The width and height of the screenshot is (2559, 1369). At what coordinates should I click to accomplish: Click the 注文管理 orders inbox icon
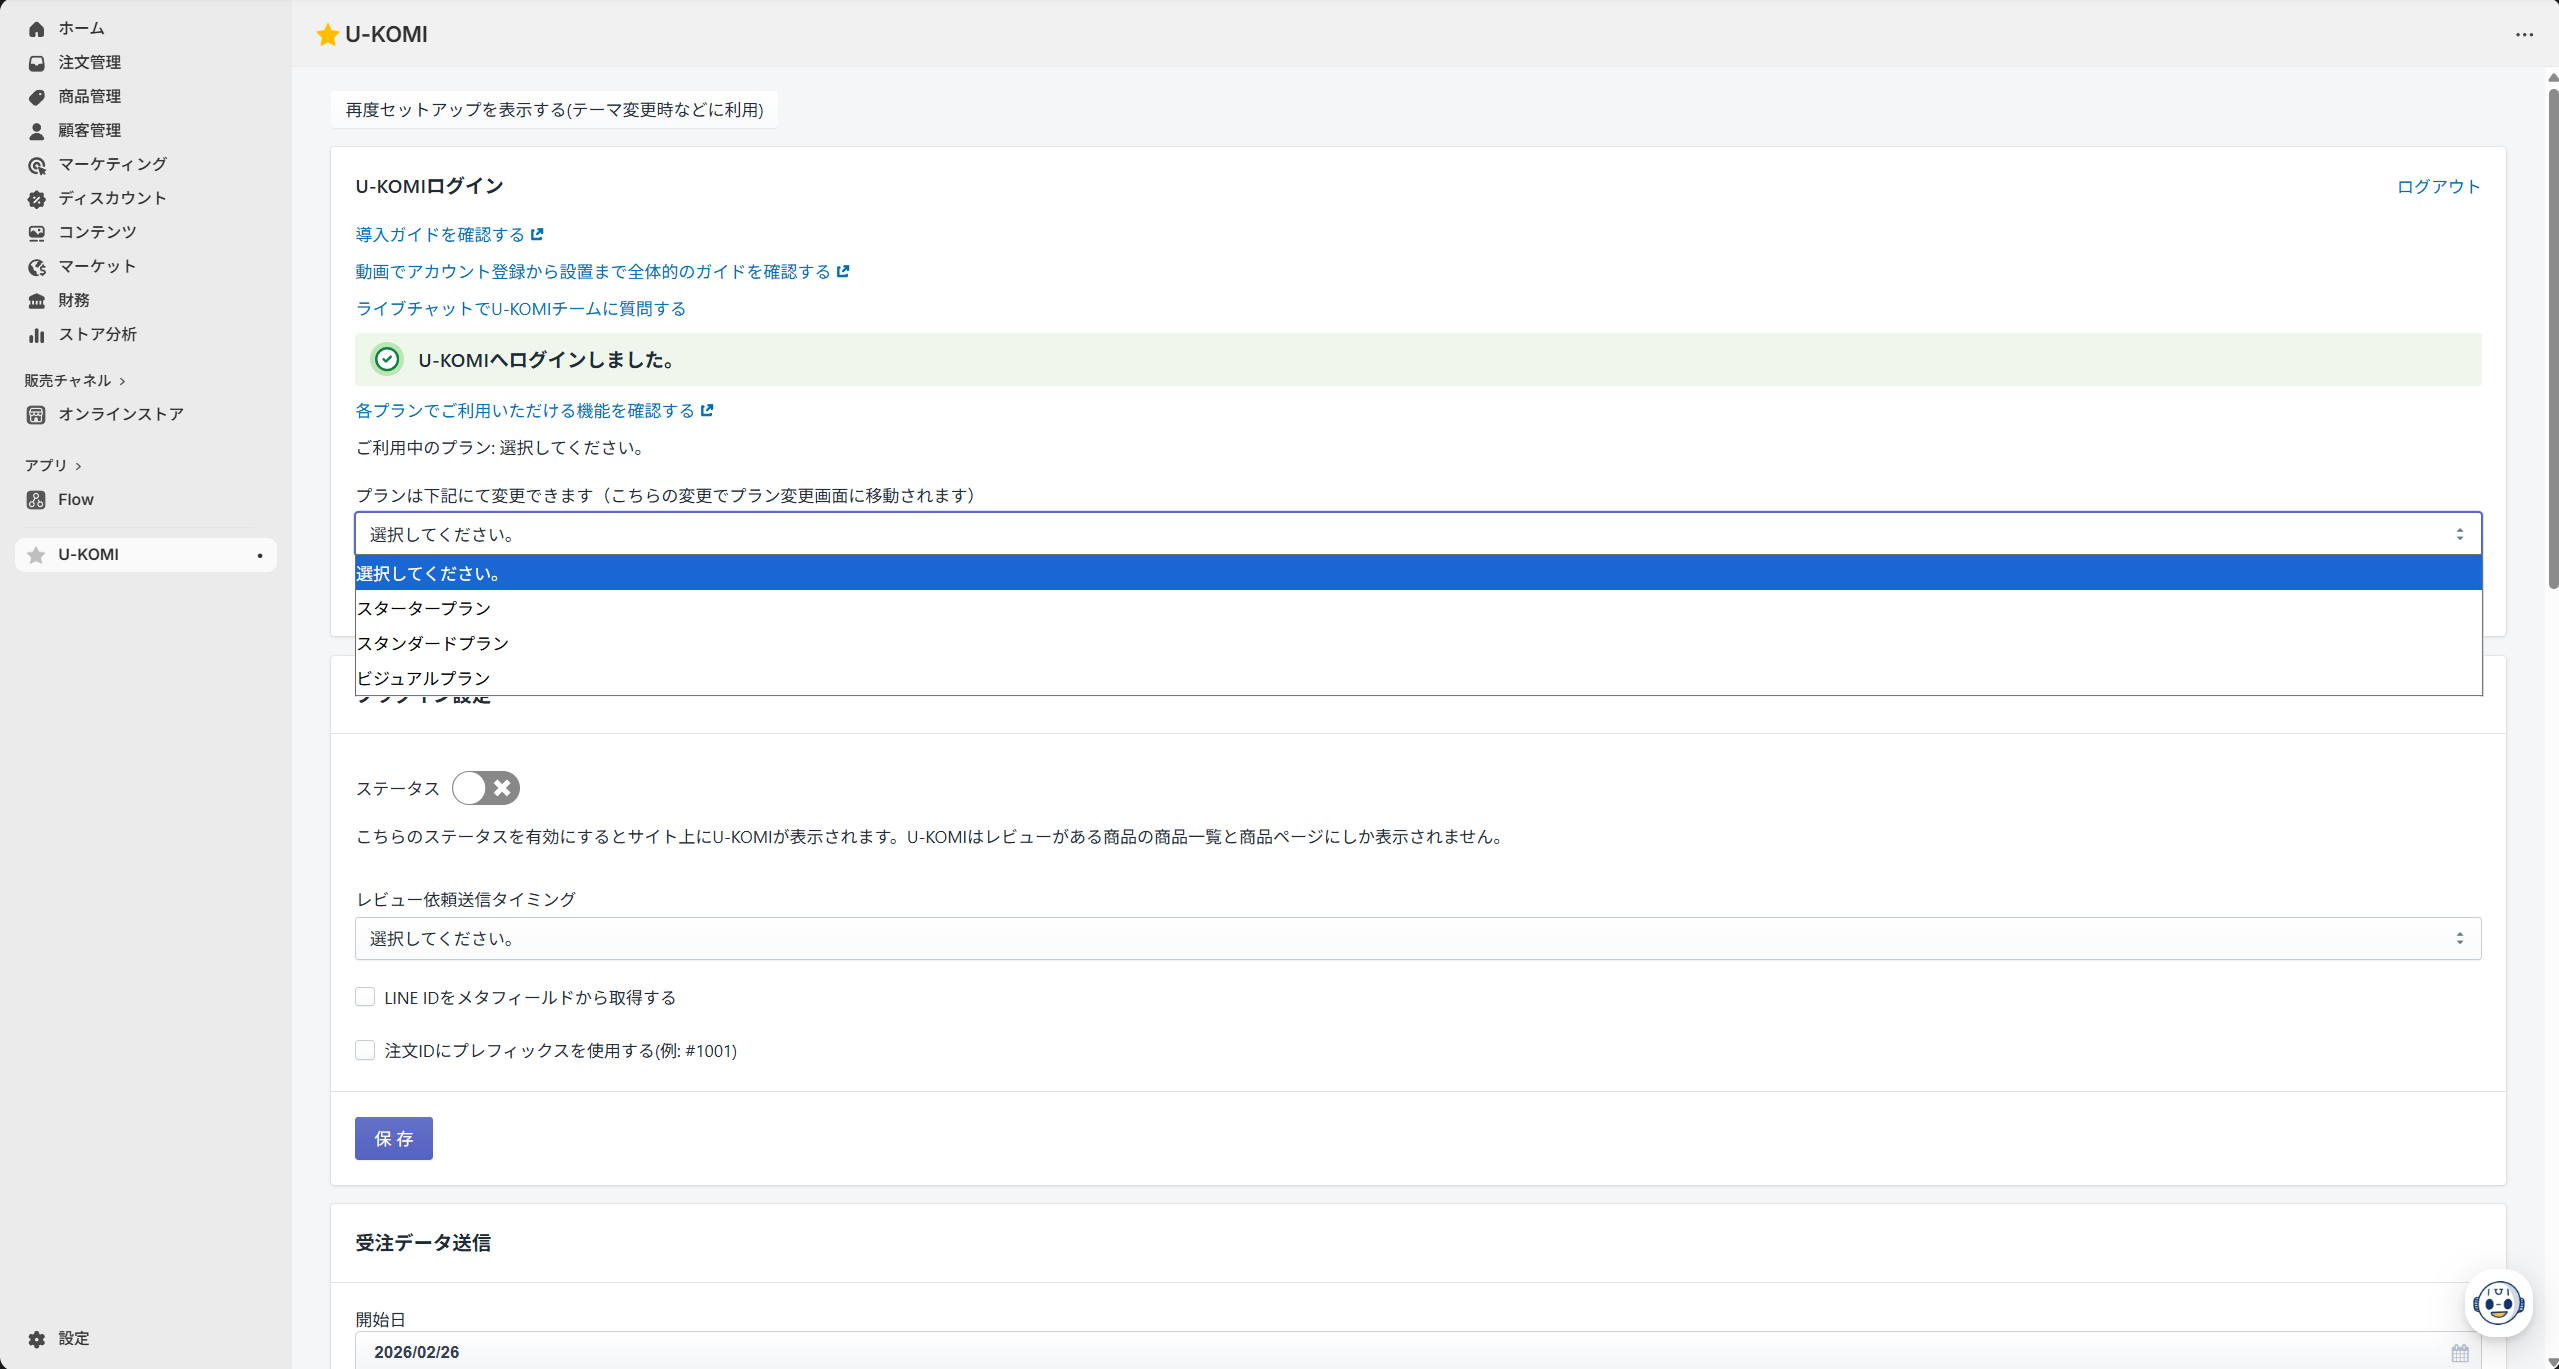pyautogui.click(x=37, y=63)
